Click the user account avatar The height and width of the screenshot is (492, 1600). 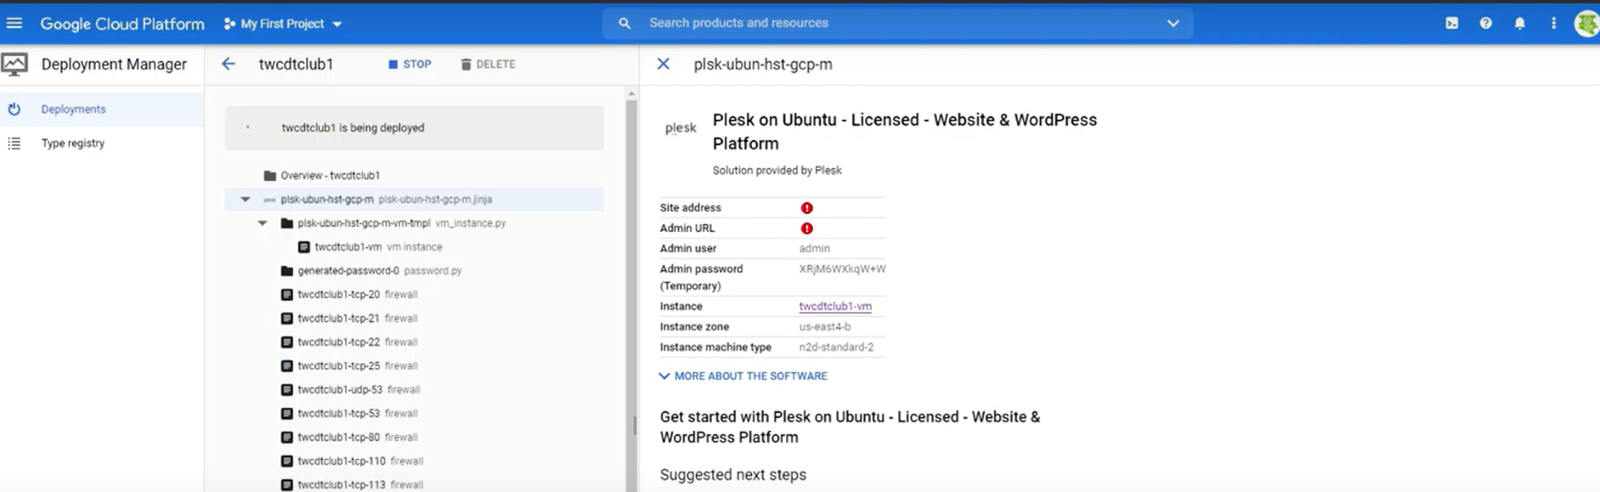coord(1586,23)
